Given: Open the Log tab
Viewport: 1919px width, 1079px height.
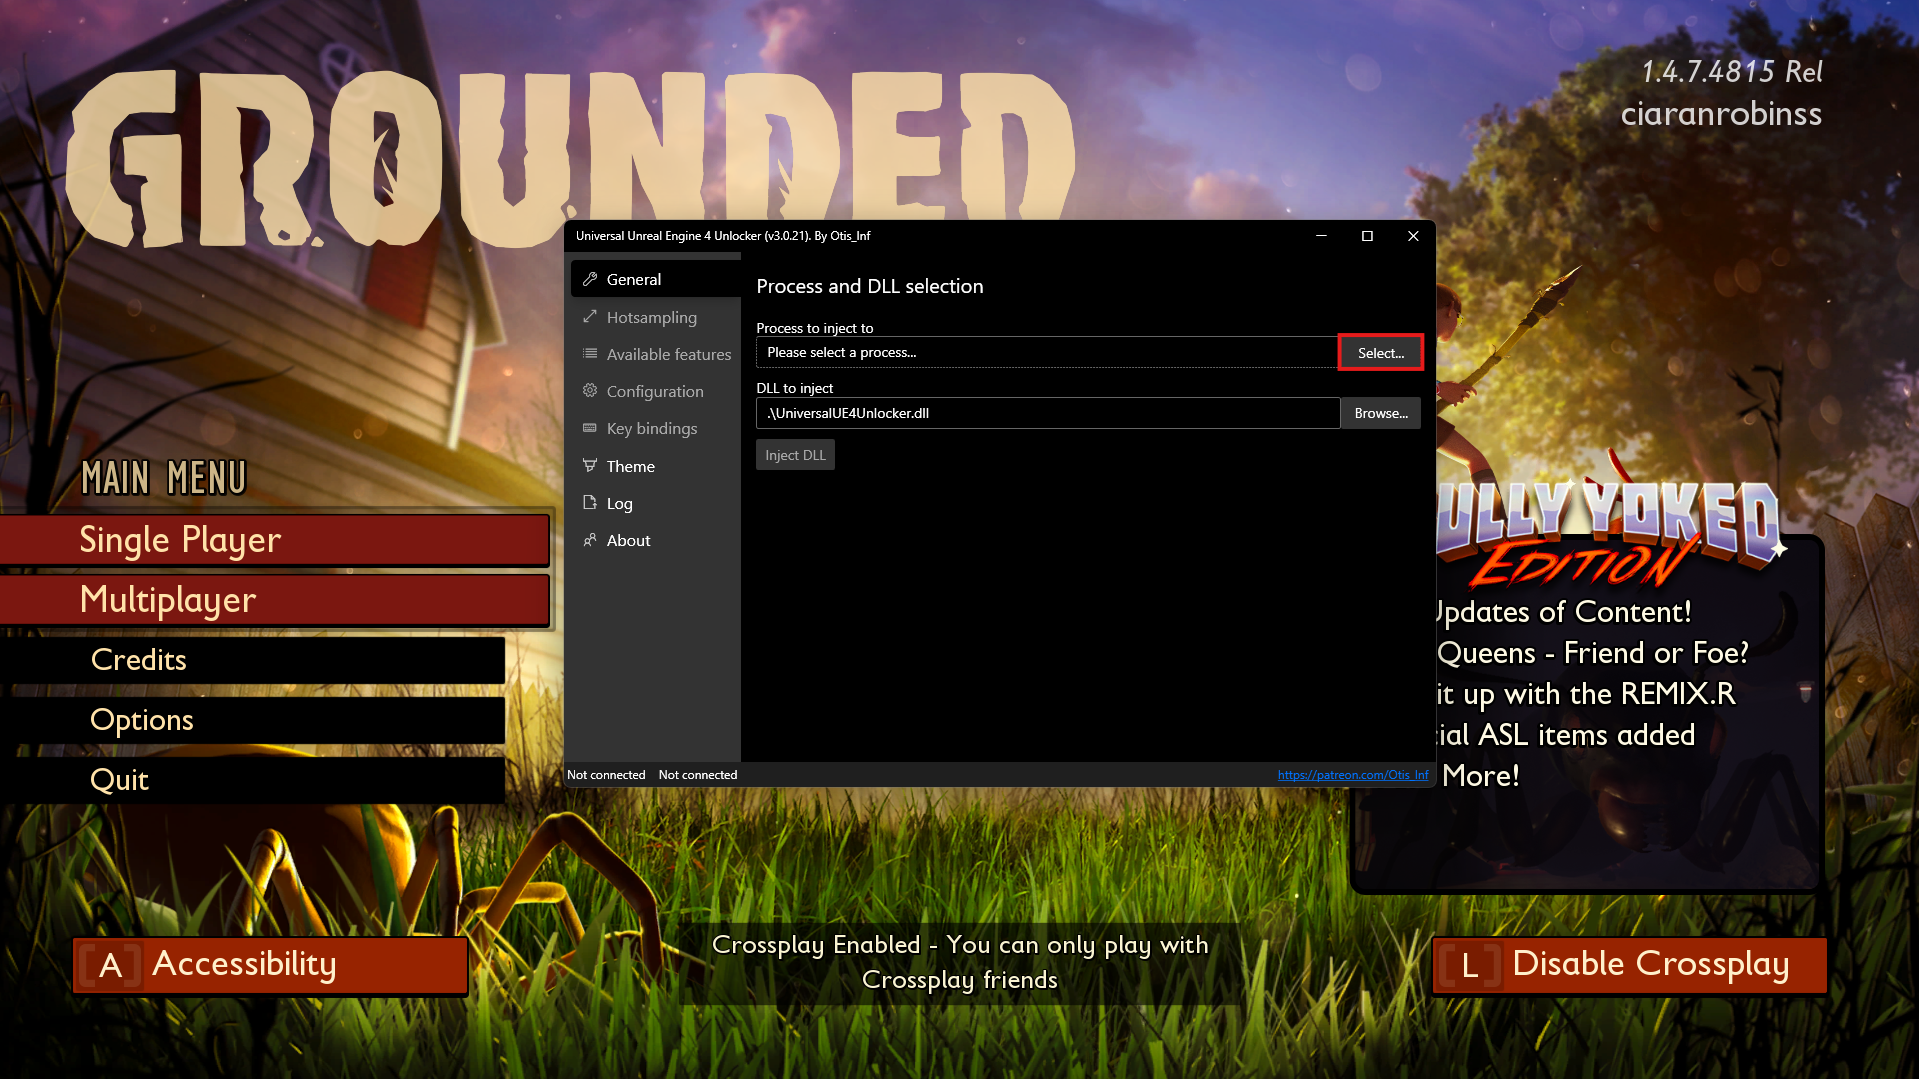Looking at the screenshot, I should [x=656, y=503].
